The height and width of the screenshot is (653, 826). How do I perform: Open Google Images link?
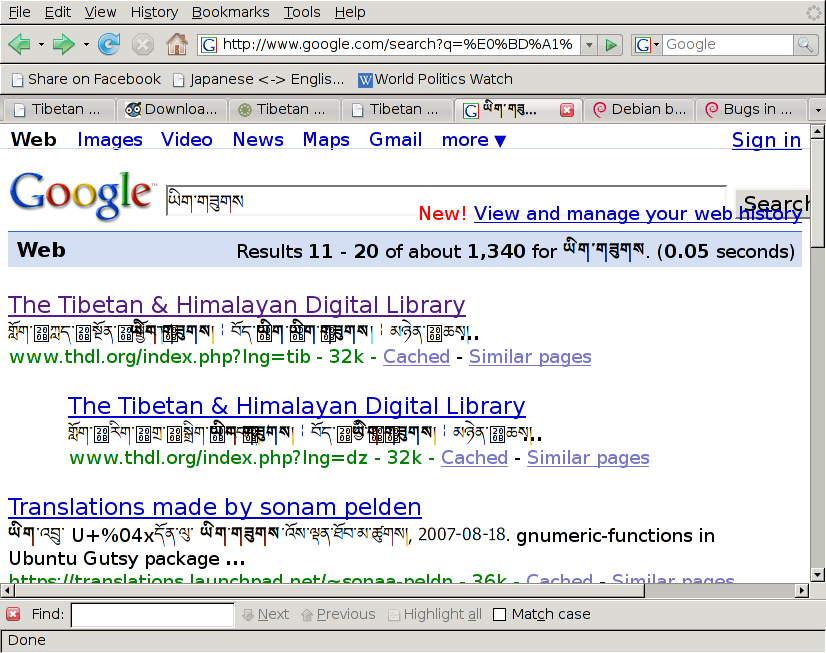110,140
